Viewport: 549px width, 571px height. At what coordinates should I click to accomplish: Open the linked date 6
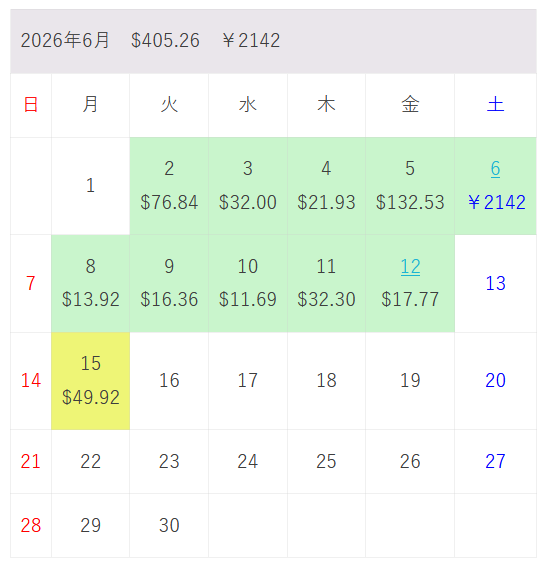(x=495, y=169)
